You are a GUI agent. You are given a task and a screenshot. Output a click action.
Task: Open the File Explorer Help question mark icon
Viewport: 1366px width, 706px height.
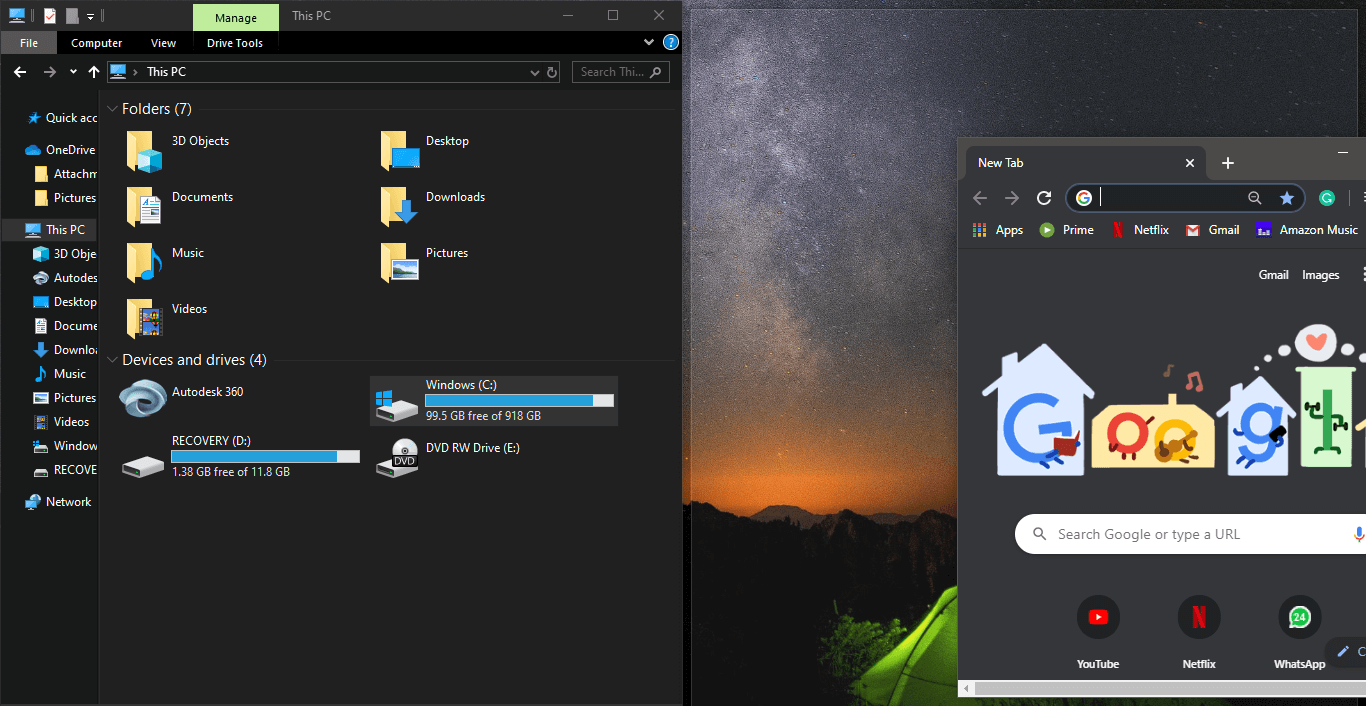671,43
